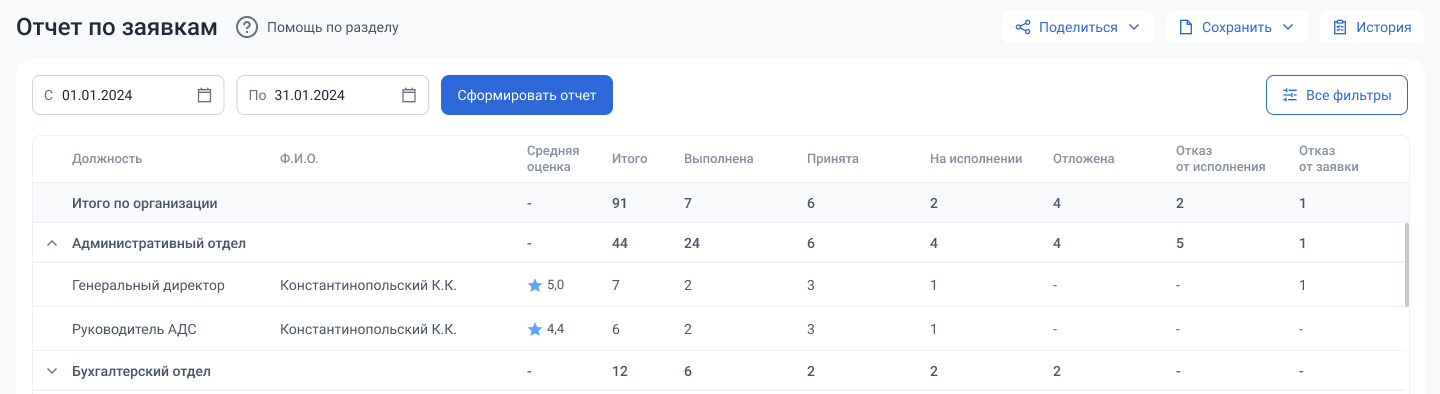Screen dimensions: 1440x394
Task: Open the Поделиться dropdown arrow
Action: click(1134, 27)
